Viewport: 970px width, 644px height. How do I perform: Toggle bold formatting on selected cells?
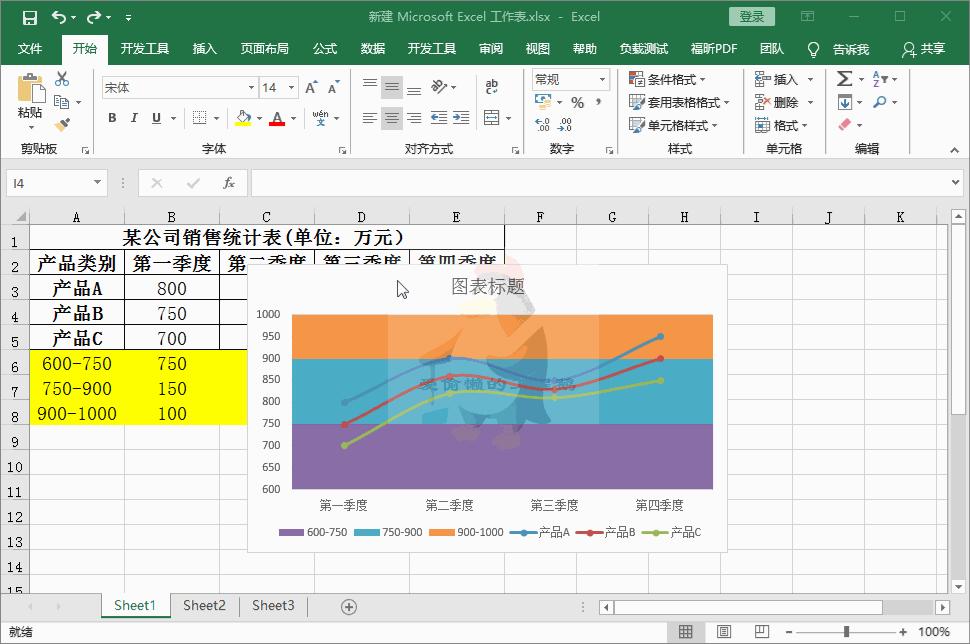pyautogui.click(x=112, y=118)
